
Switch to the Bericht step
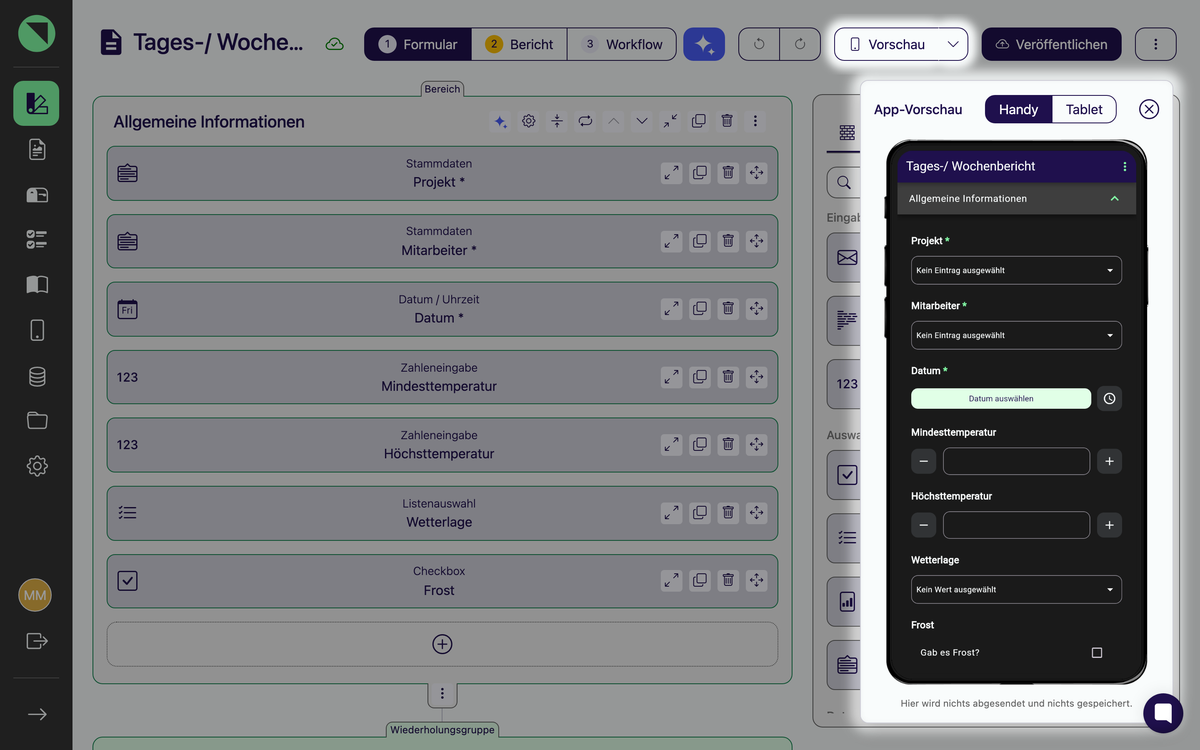pos(519,44)
